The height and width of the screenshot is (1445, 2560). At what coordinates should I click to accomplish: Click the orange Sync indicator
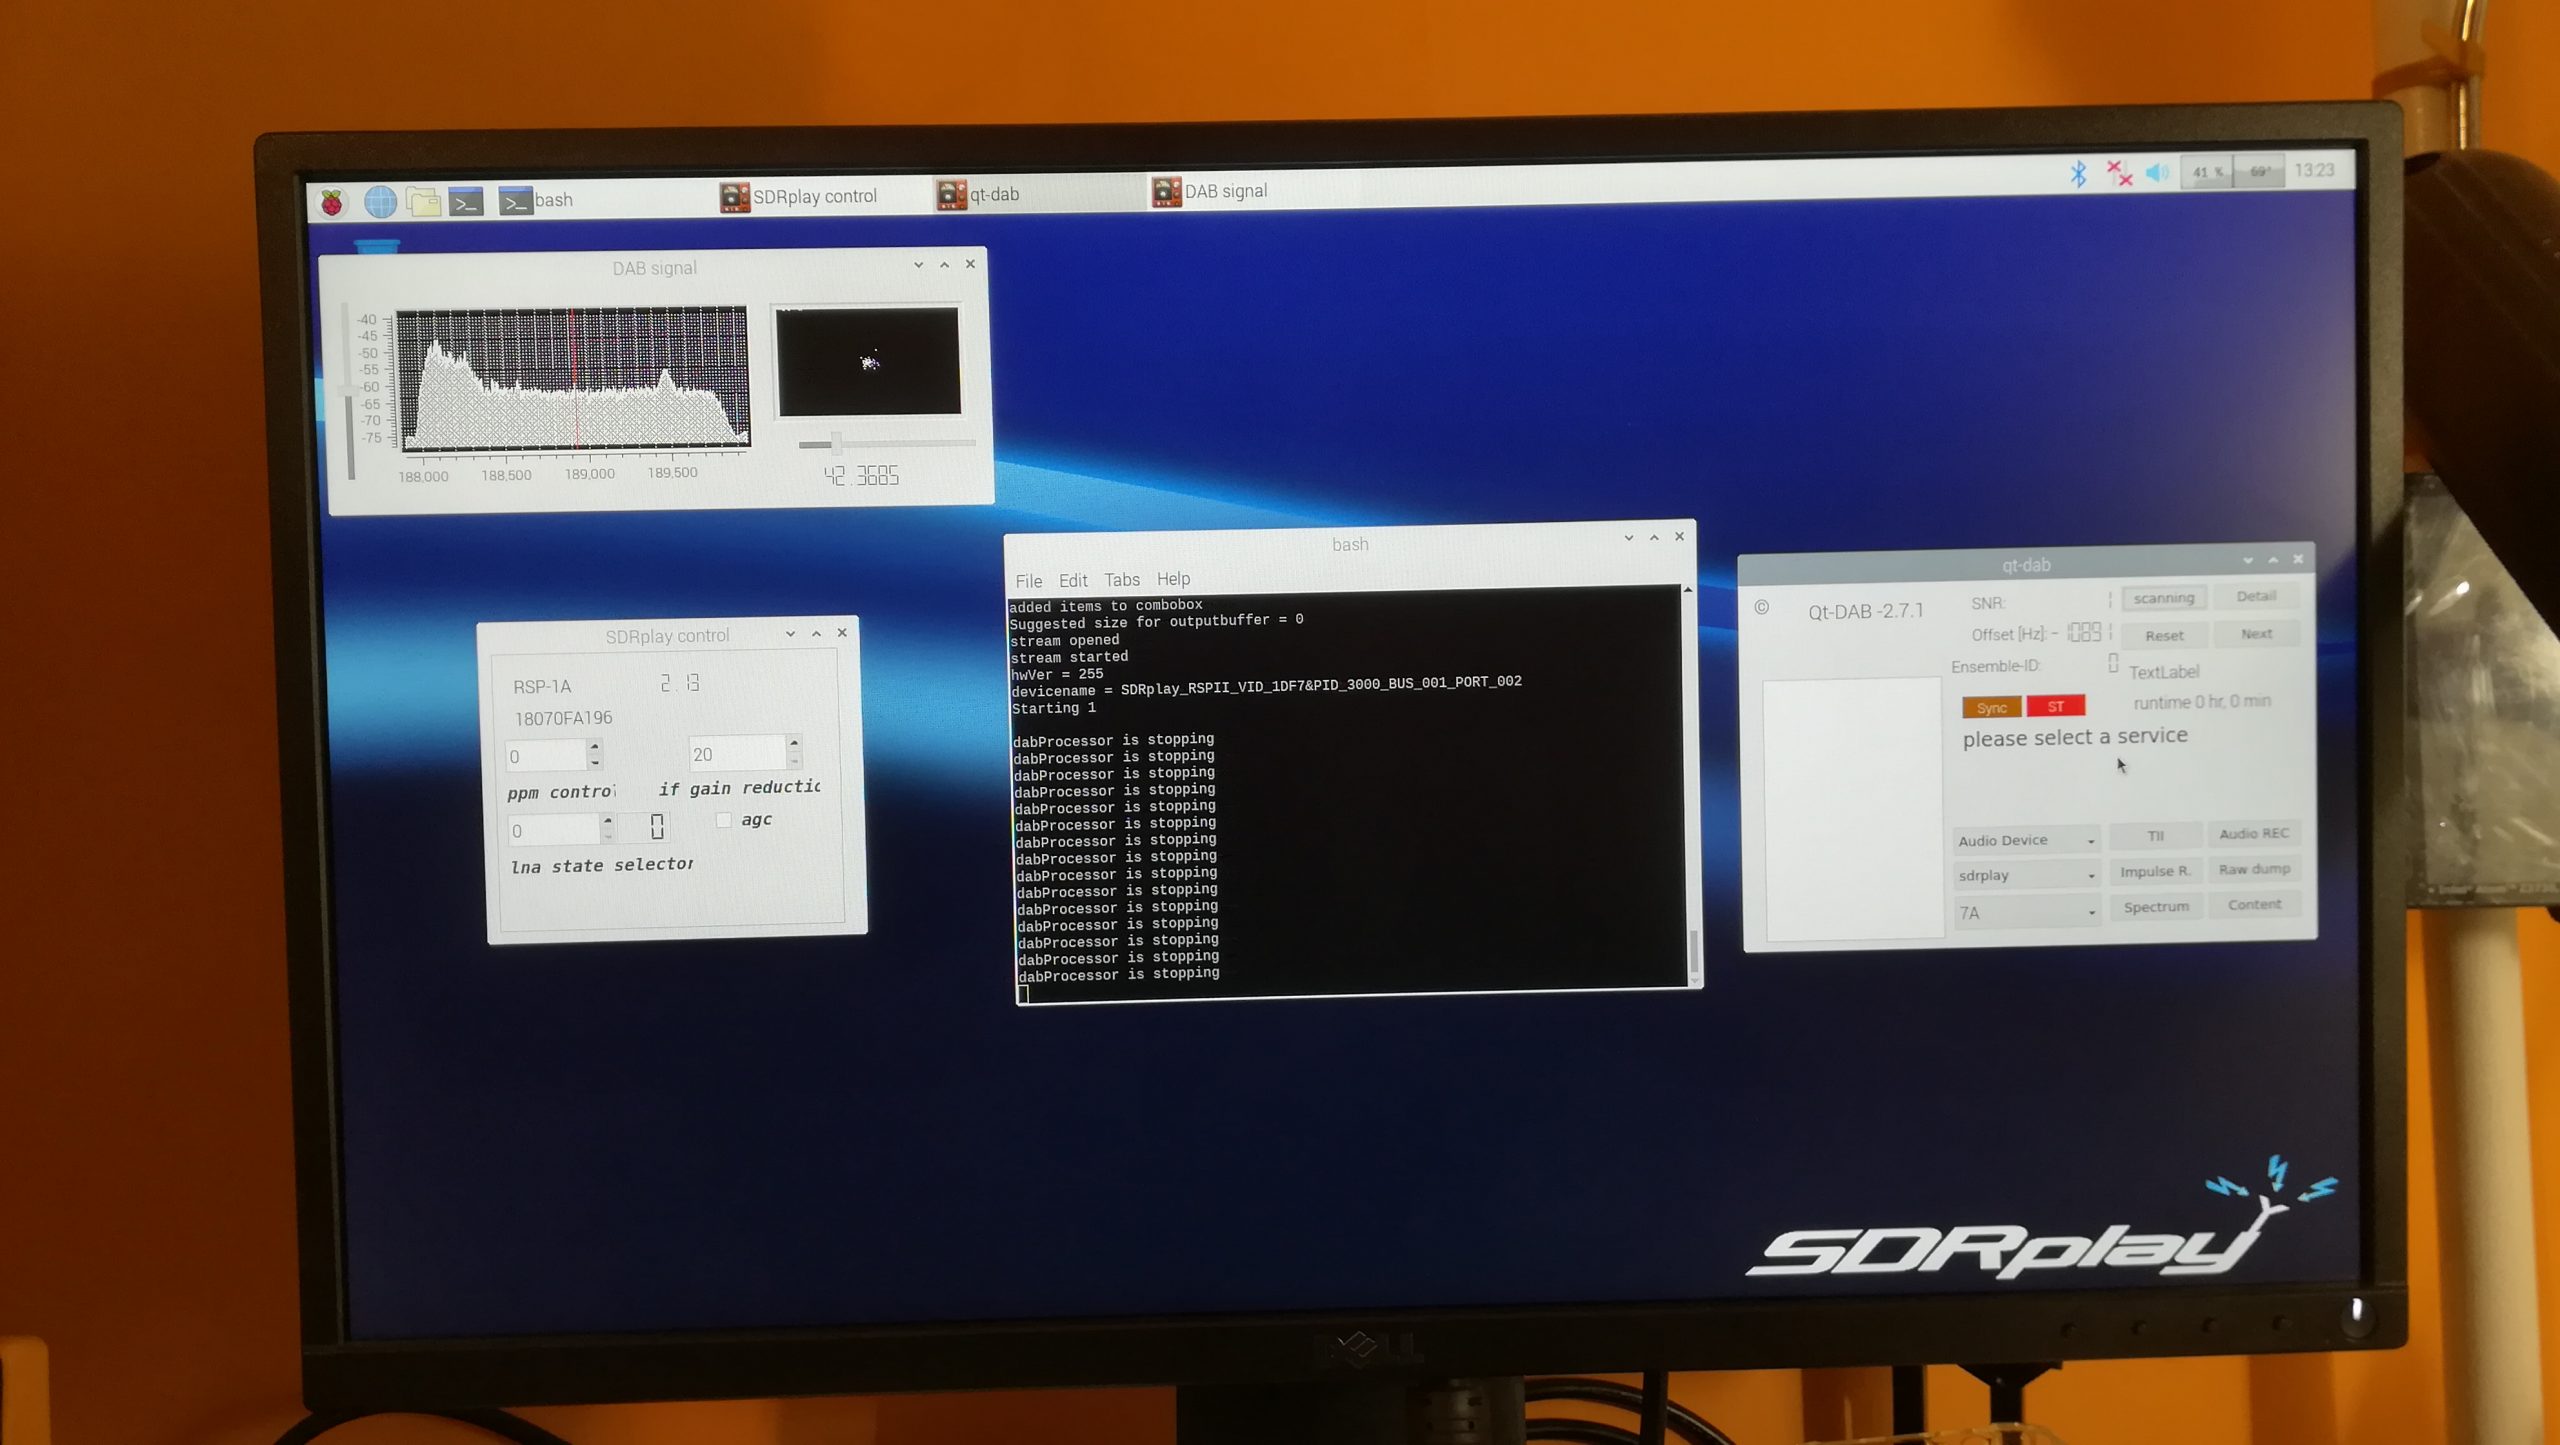click(1991, 708)
